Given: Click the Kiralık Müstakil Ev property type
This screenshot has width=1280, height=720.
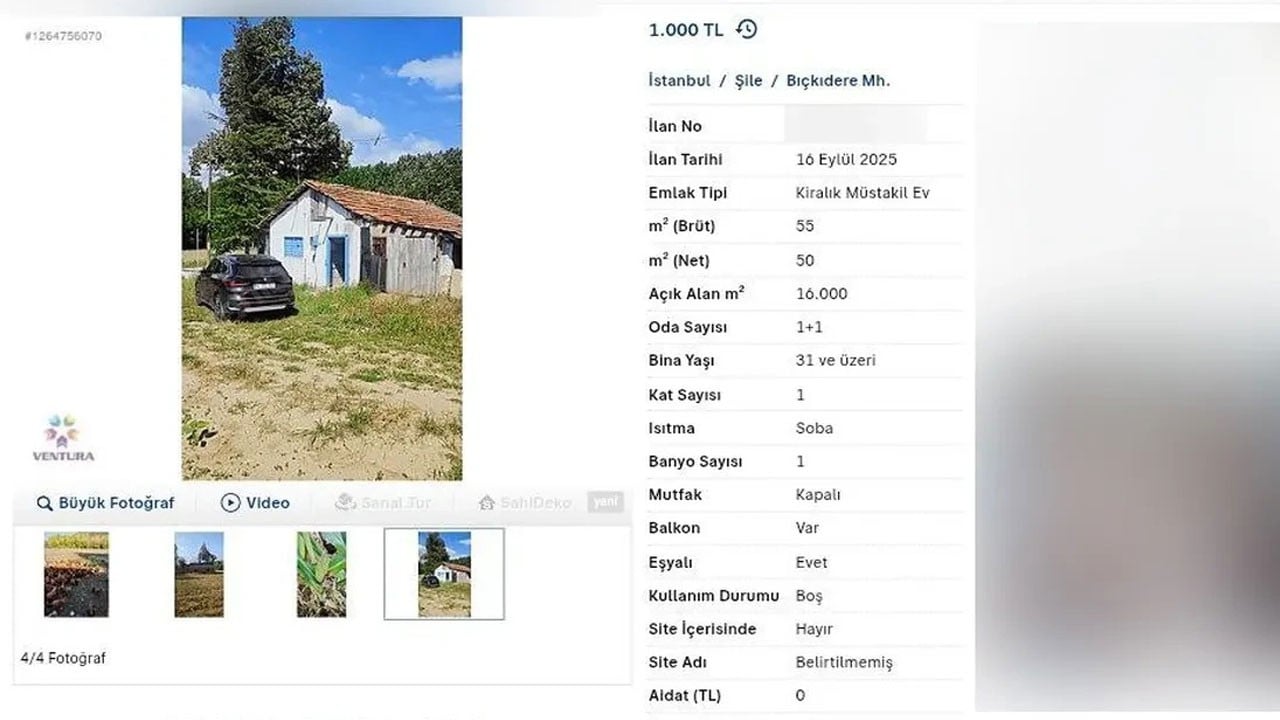Looking at the screenshot, I should 863,193.
